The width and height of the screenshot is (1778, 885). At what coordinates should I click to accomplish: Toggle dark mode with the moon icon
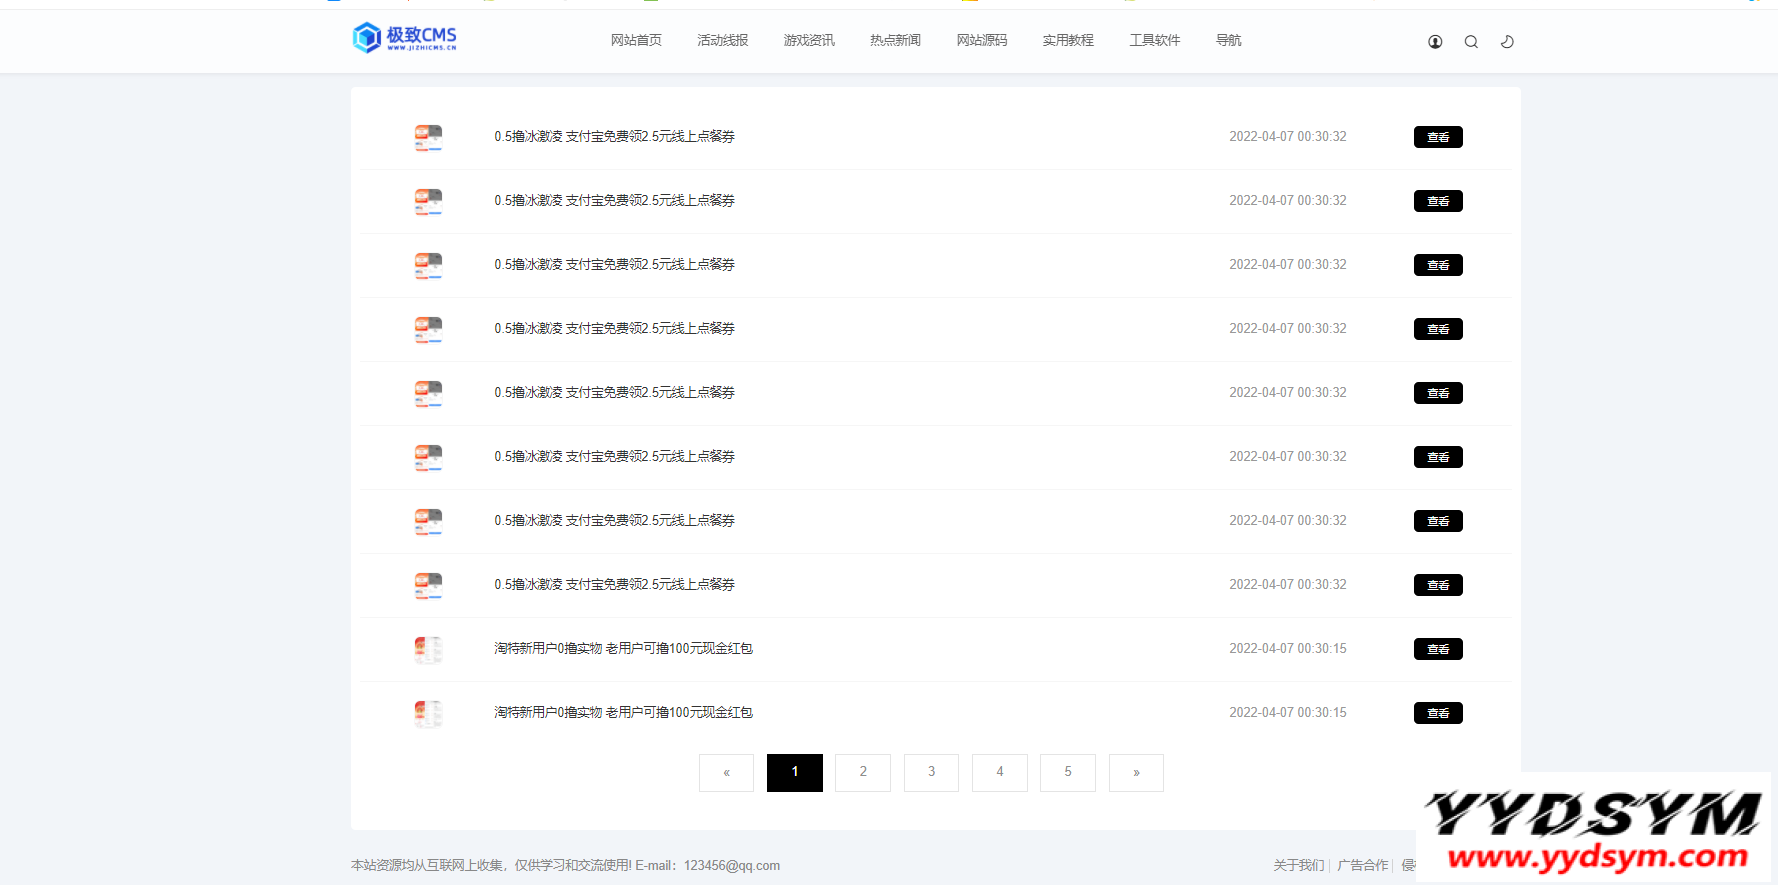click(1507, 42)
